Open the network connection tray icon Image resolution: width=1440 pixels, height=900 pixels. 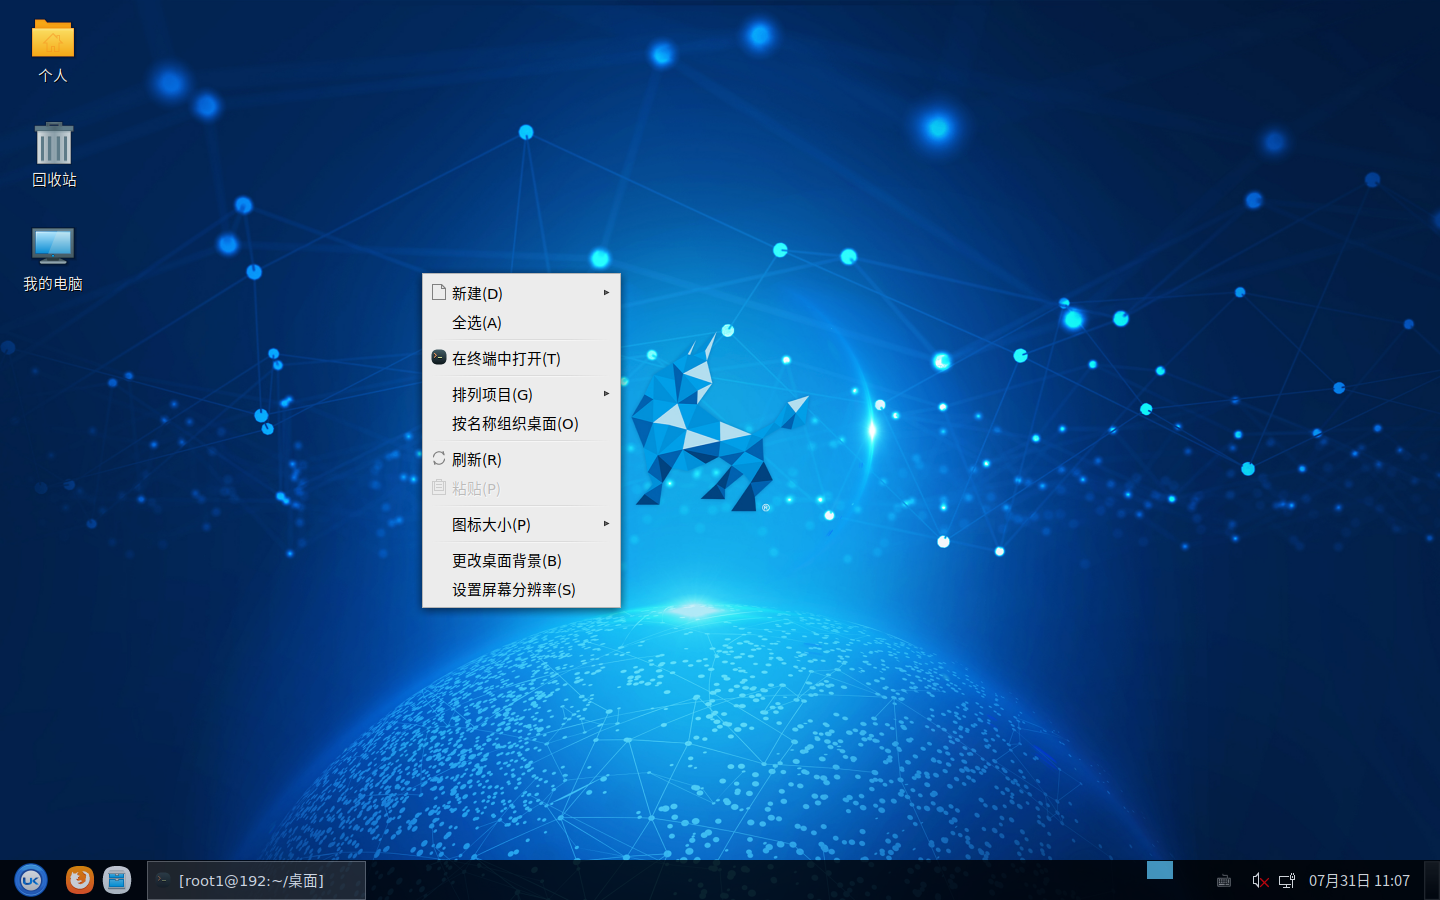(x=1288, y=881)
